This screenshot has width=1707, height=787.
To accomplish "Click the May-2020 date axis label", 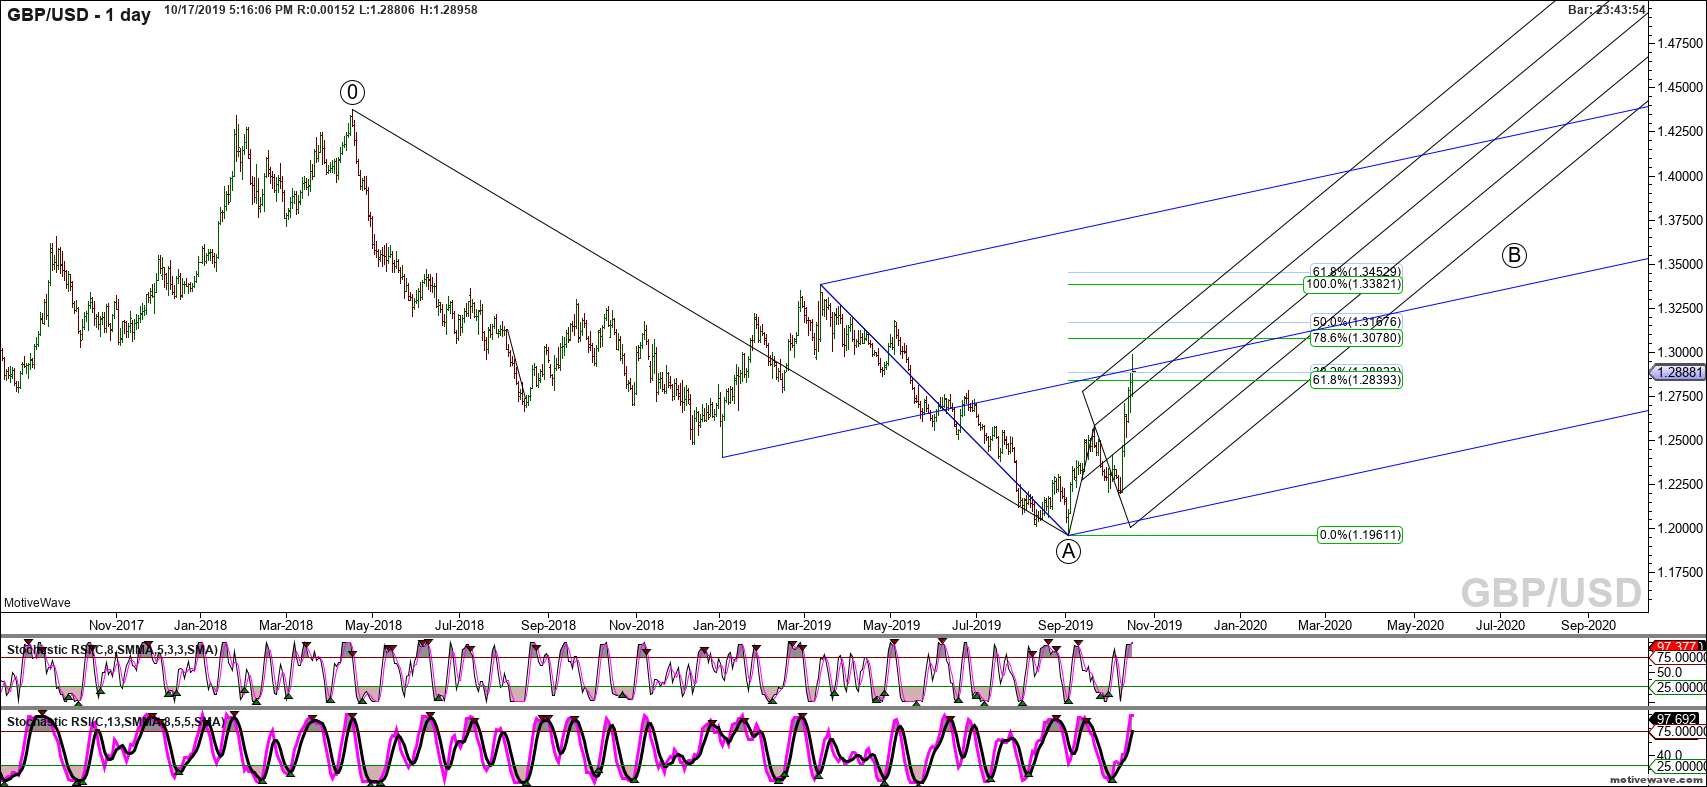I will pyautogui.click(x=1416, y=625).
